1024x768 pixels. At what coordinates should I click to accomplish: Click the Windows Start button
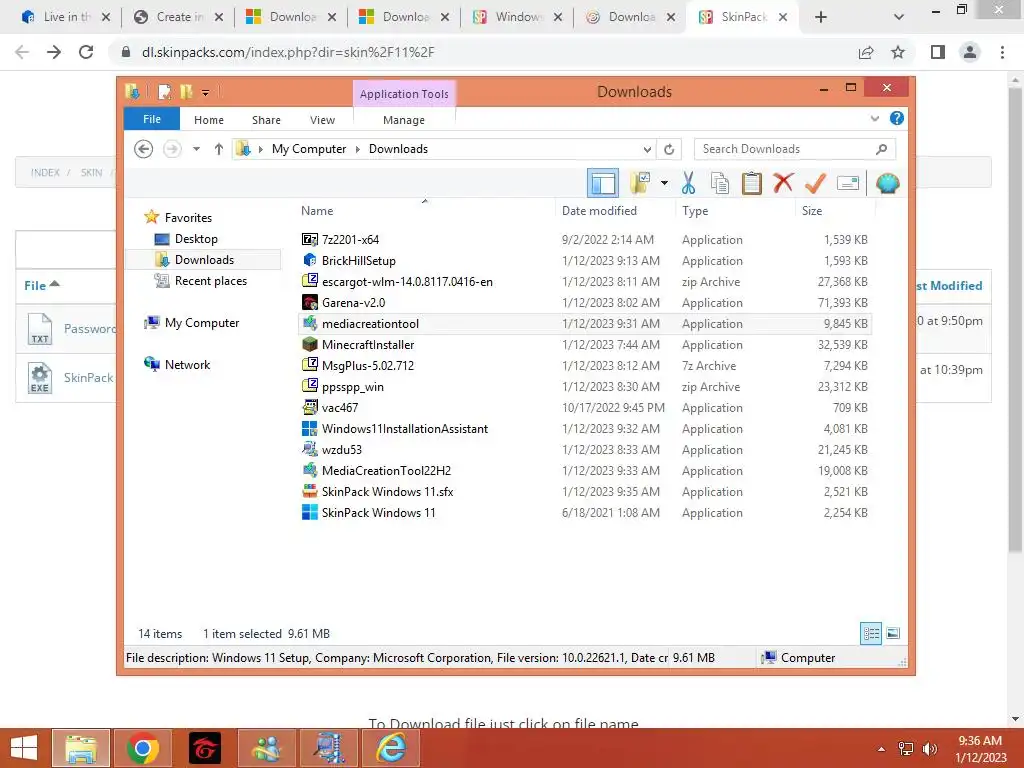[x=24, y=748]
